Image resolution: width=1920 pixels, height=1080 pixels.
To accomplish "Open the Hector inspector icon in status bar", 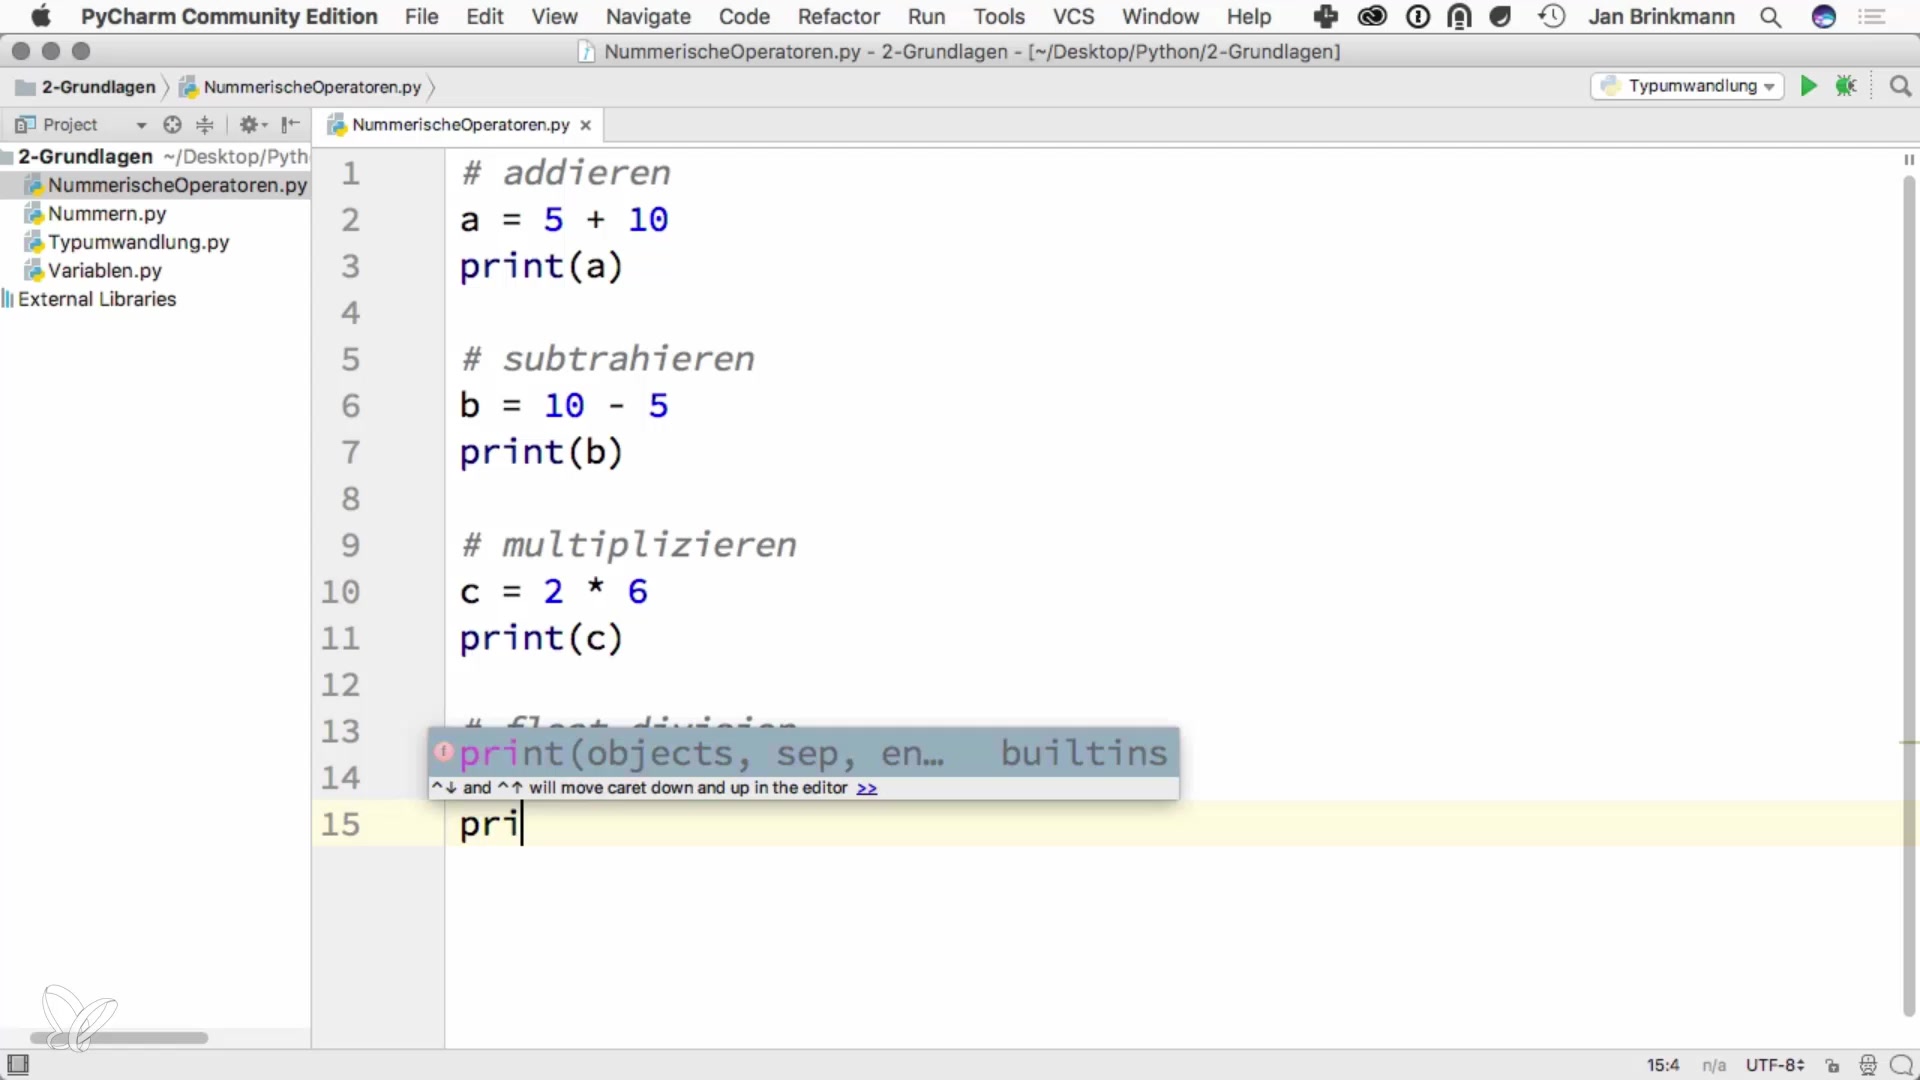I will coord(1867,1065).
